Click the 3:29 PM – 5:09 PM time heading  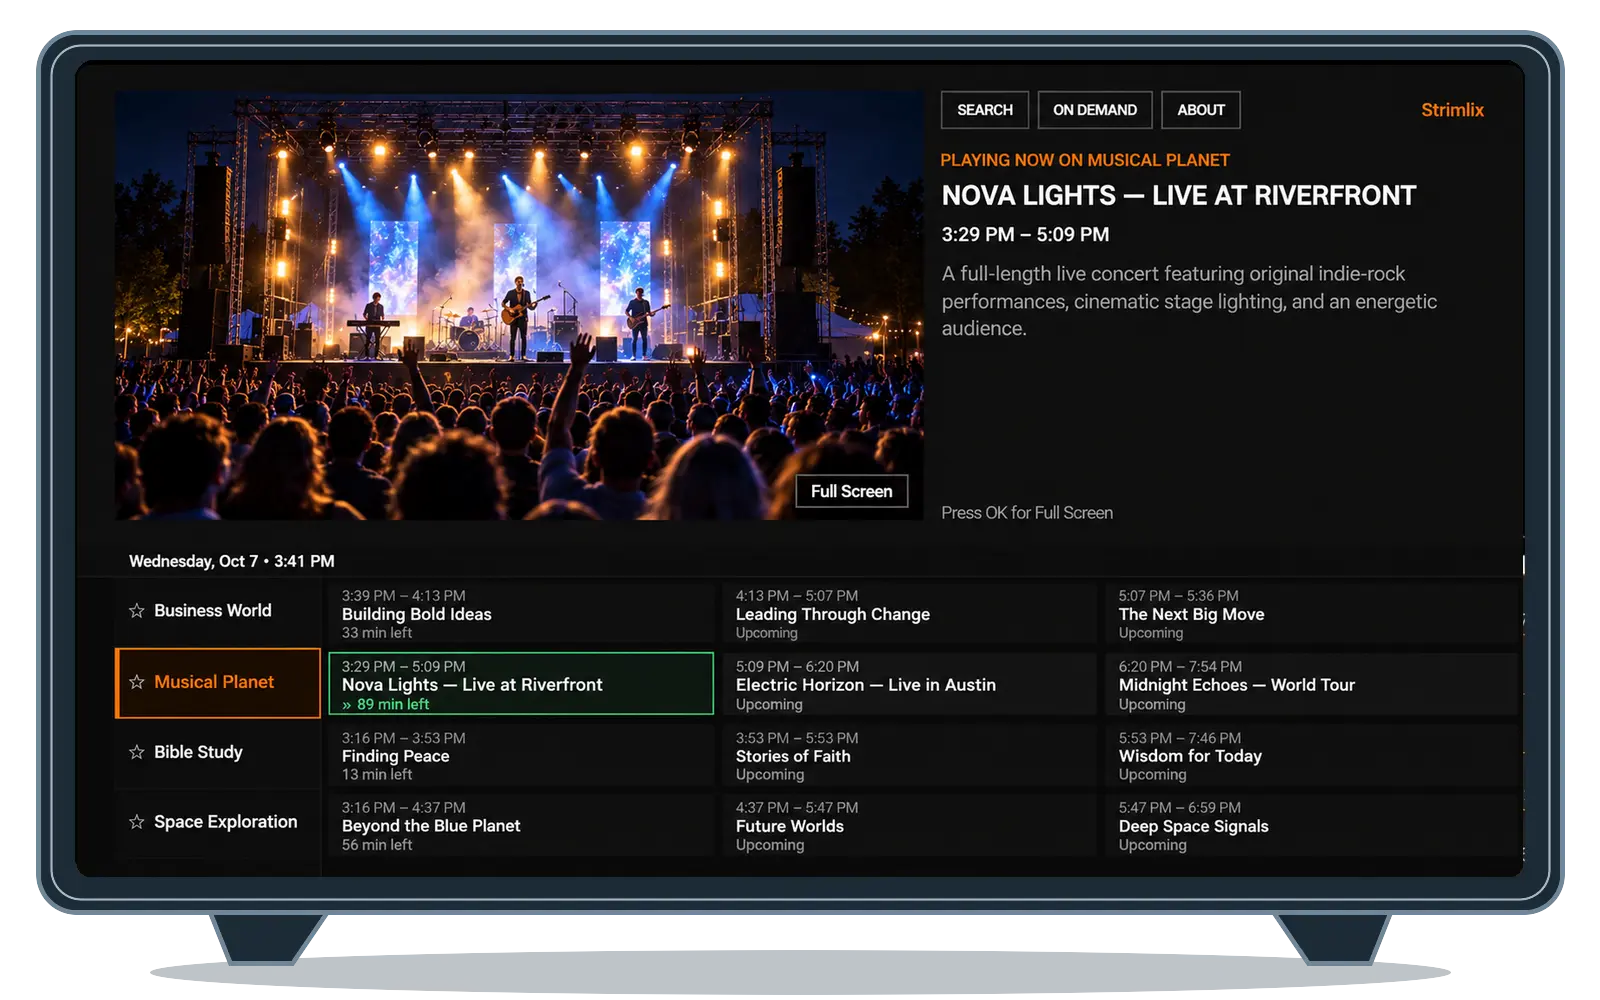click(1025, 234)
